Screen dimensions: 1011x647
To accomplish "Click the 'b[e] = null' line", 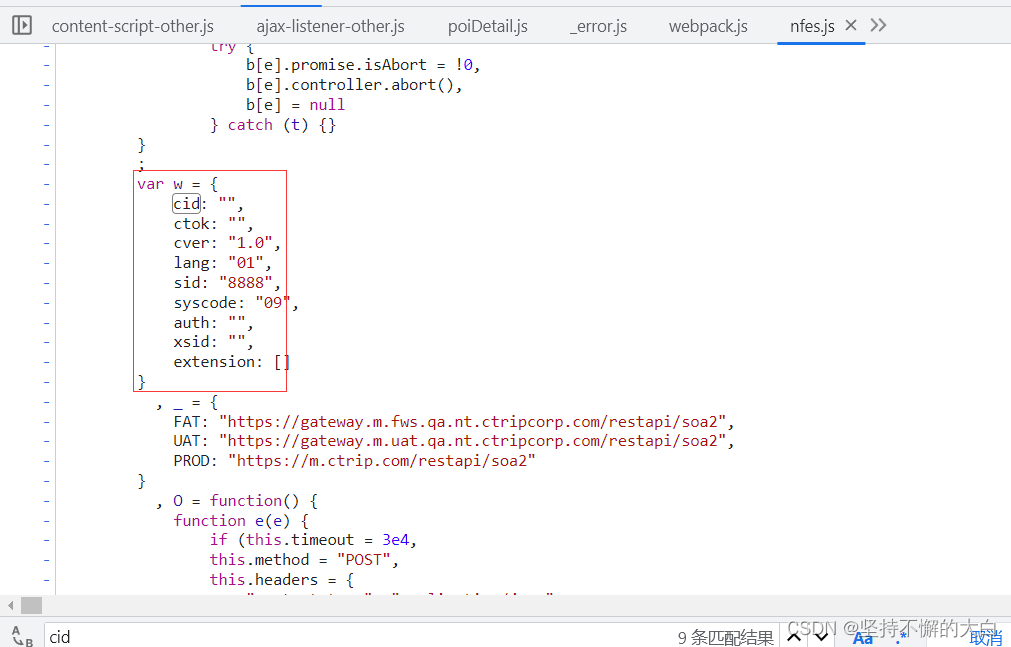I will click(295, 105).
